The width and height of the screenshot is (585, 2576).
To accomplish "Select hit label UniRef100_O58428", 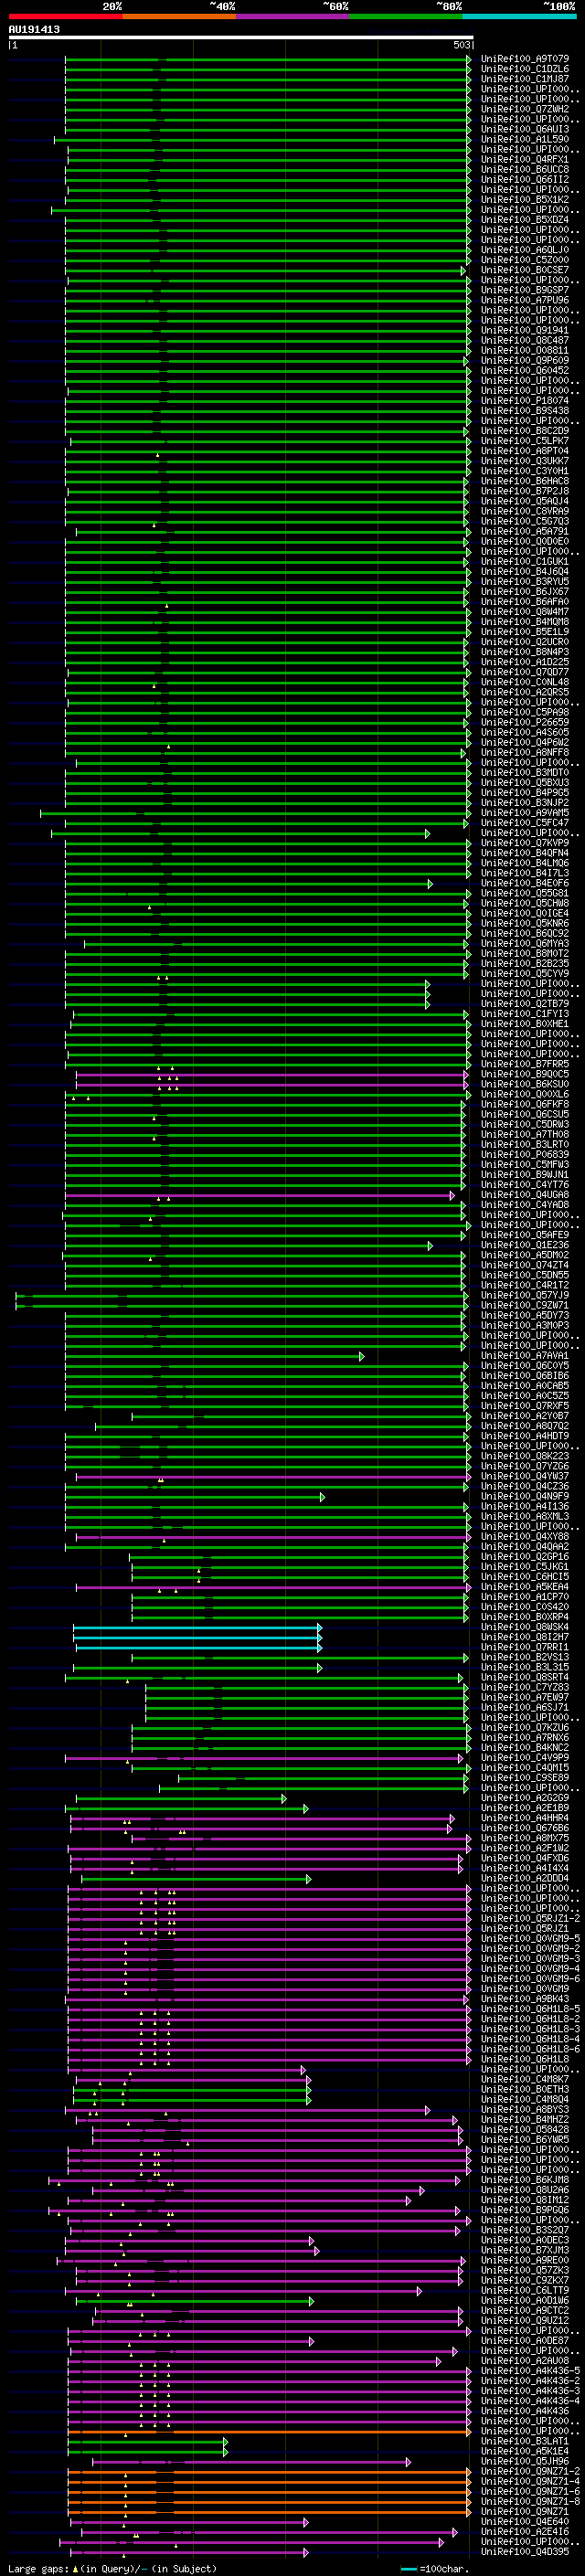I will coord(525,2129).
